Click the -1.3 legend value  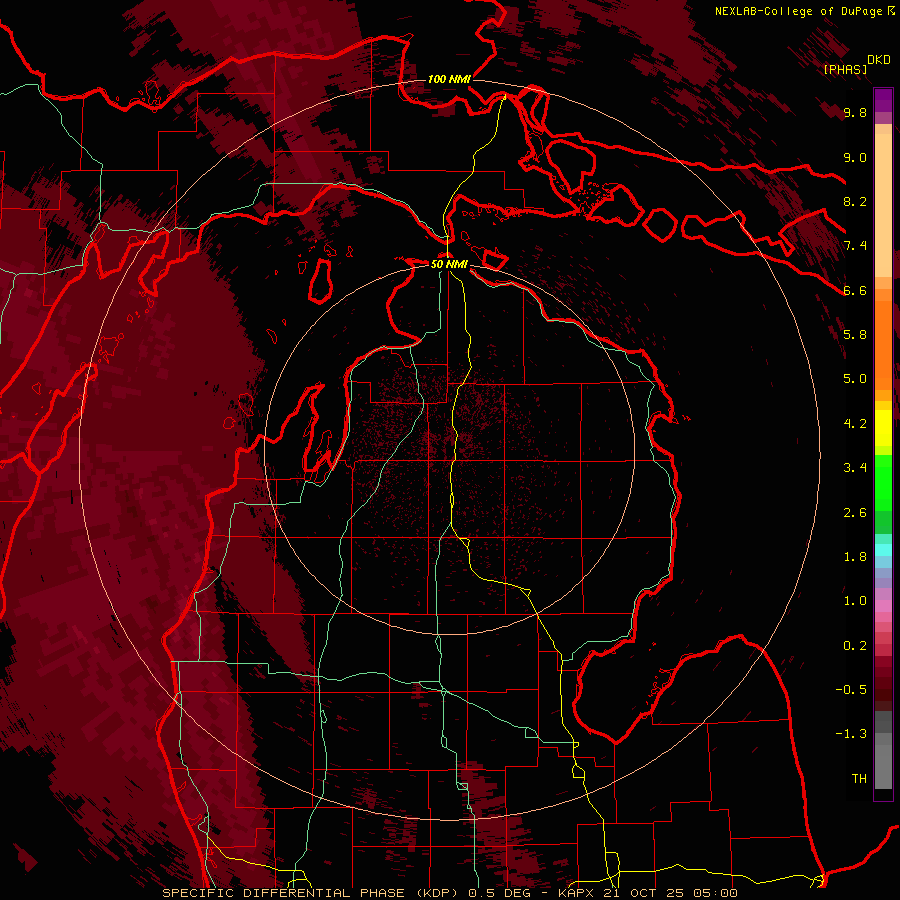pos(851,734)
